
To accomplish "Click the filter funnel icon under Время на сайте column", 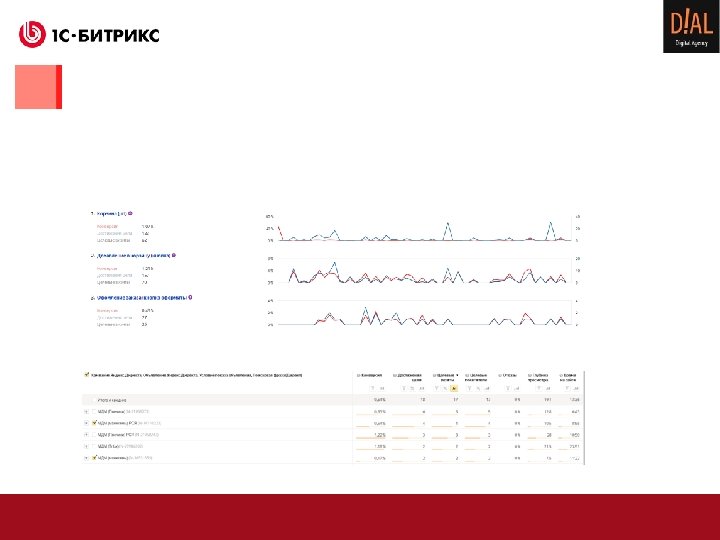I will pos(568,388).
